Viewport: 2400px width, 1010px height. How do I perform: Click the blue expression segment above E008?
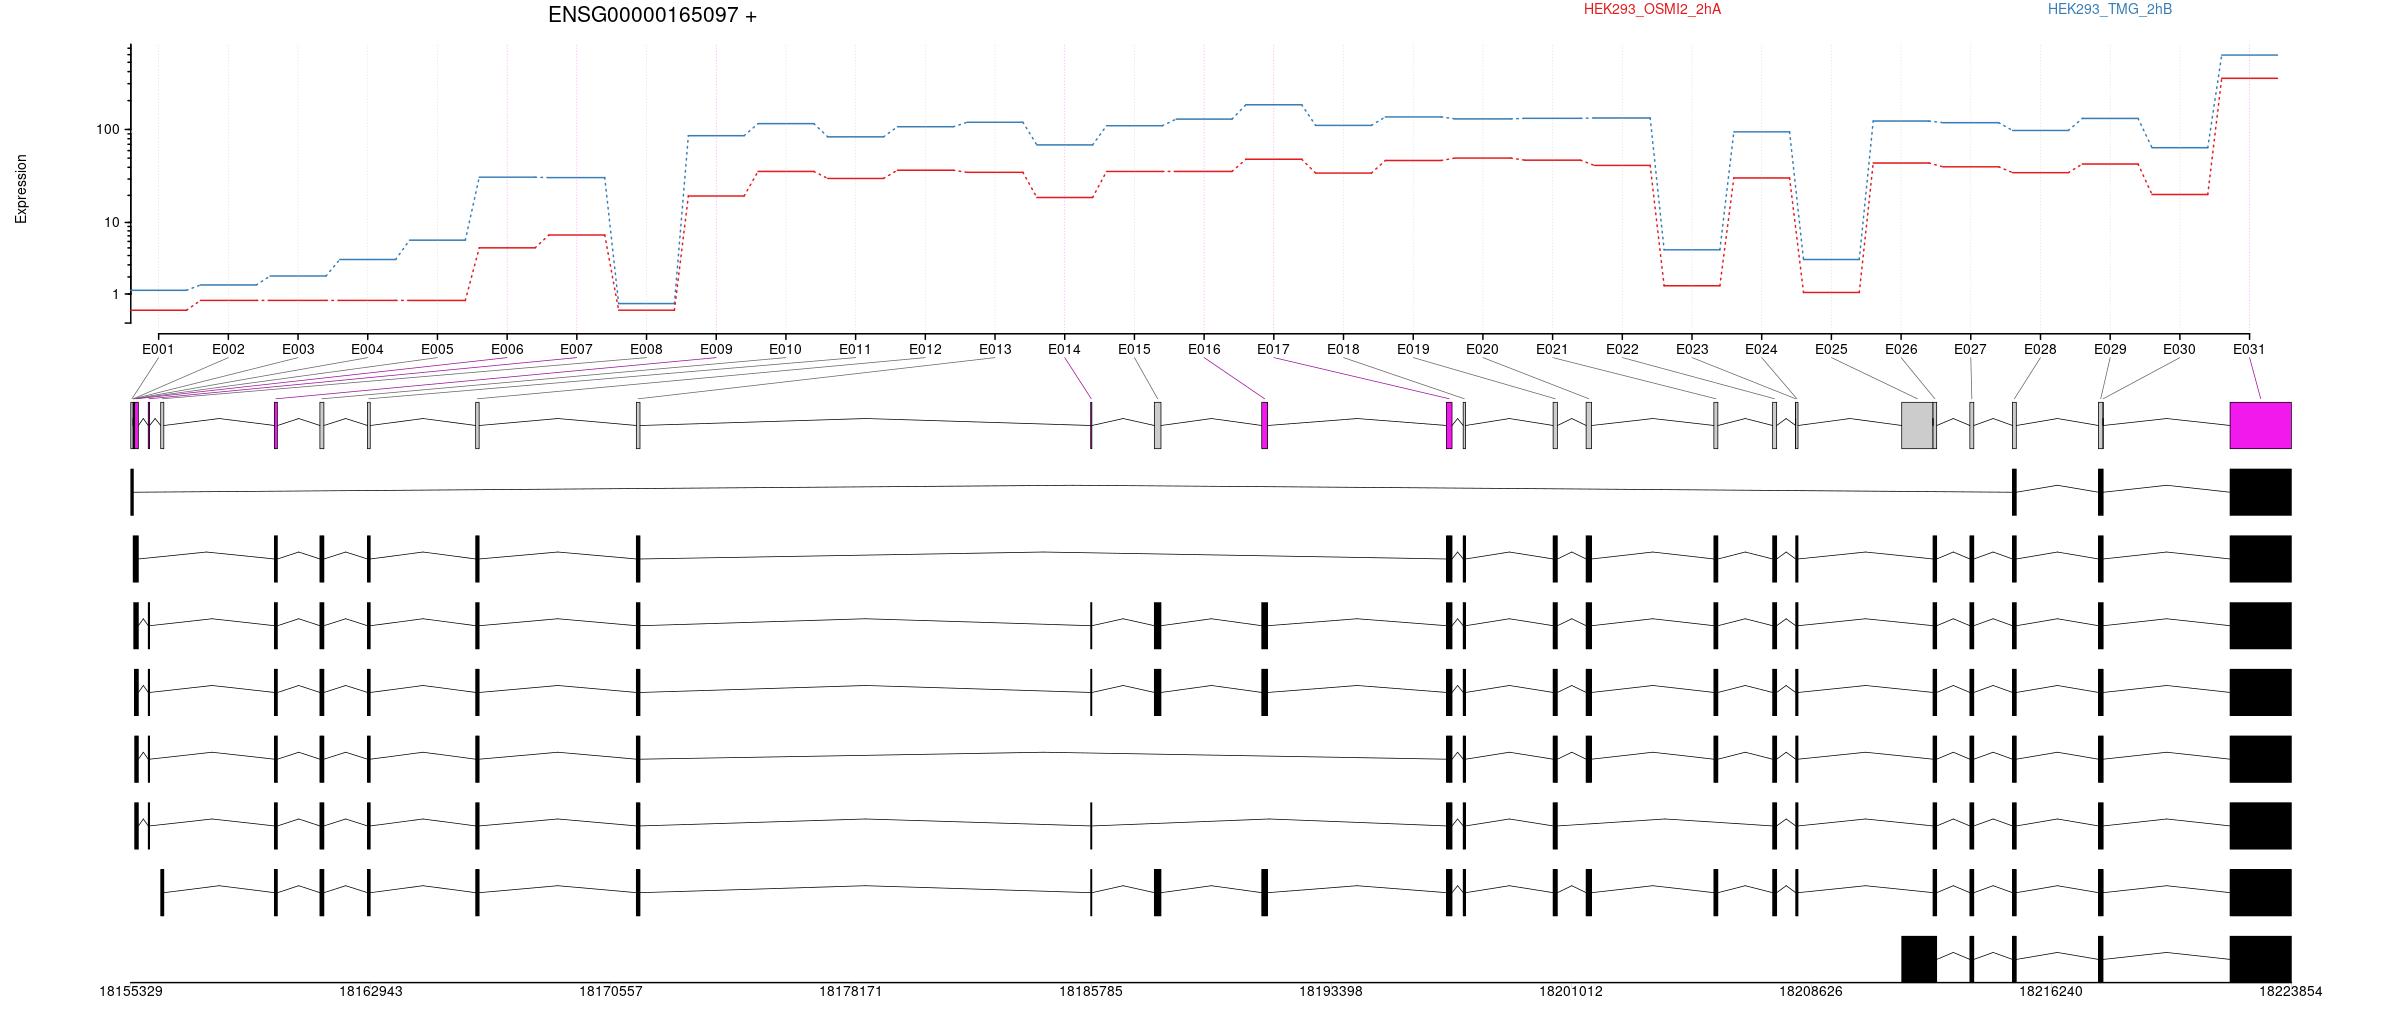click(x=646, y=303)
